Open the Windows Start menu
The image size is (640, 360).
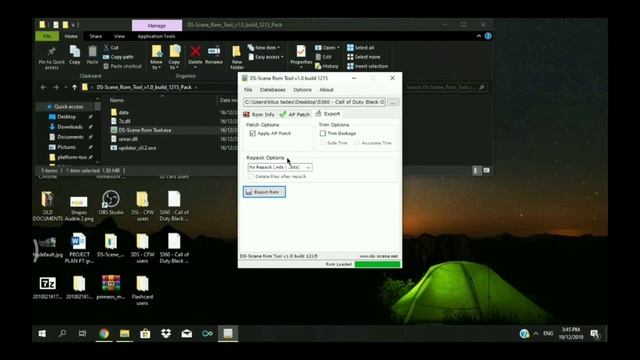pyautogui.click(x=42, y=334)
